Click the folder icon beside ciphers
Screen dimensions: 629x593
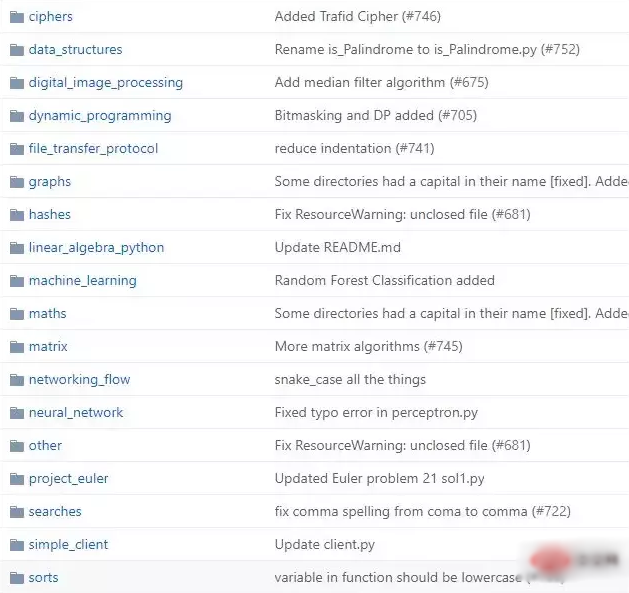click(x=17, y=17)
